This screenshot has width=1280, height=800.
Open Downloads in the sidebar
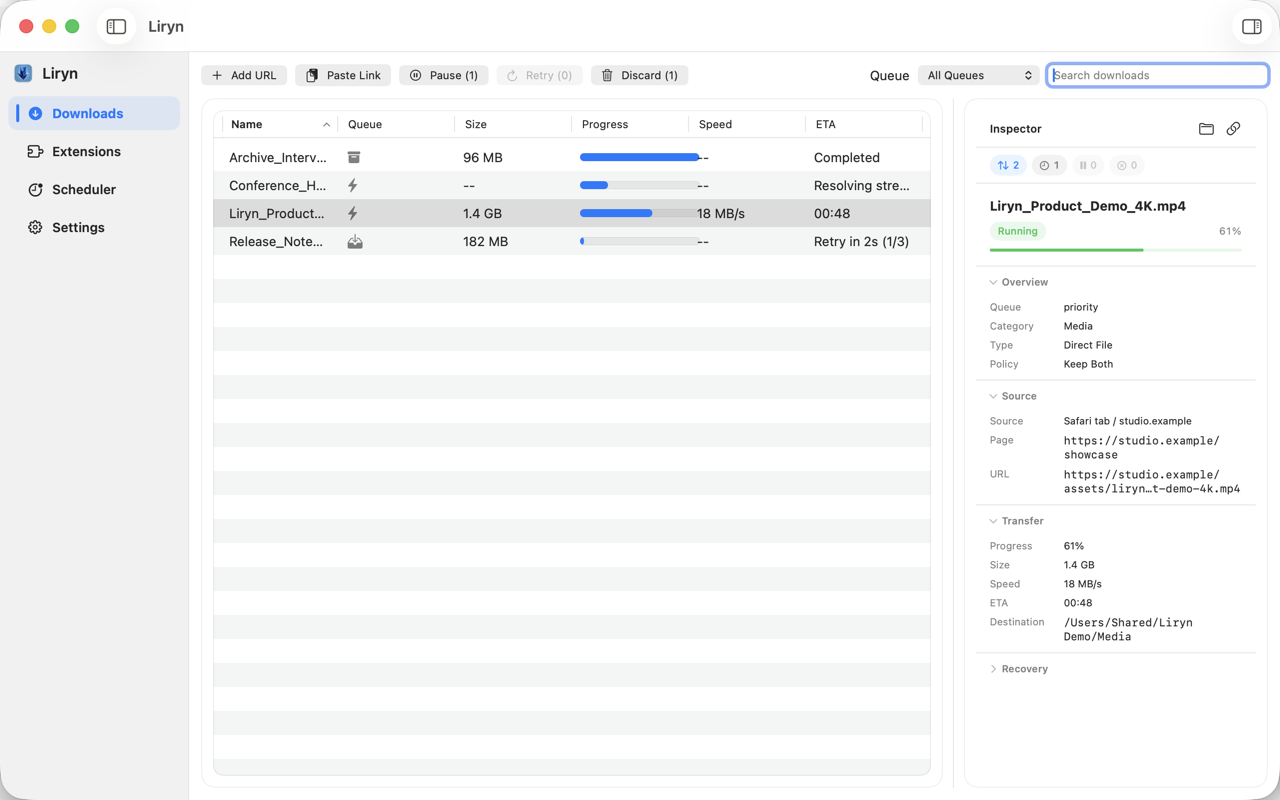point(94,113)
